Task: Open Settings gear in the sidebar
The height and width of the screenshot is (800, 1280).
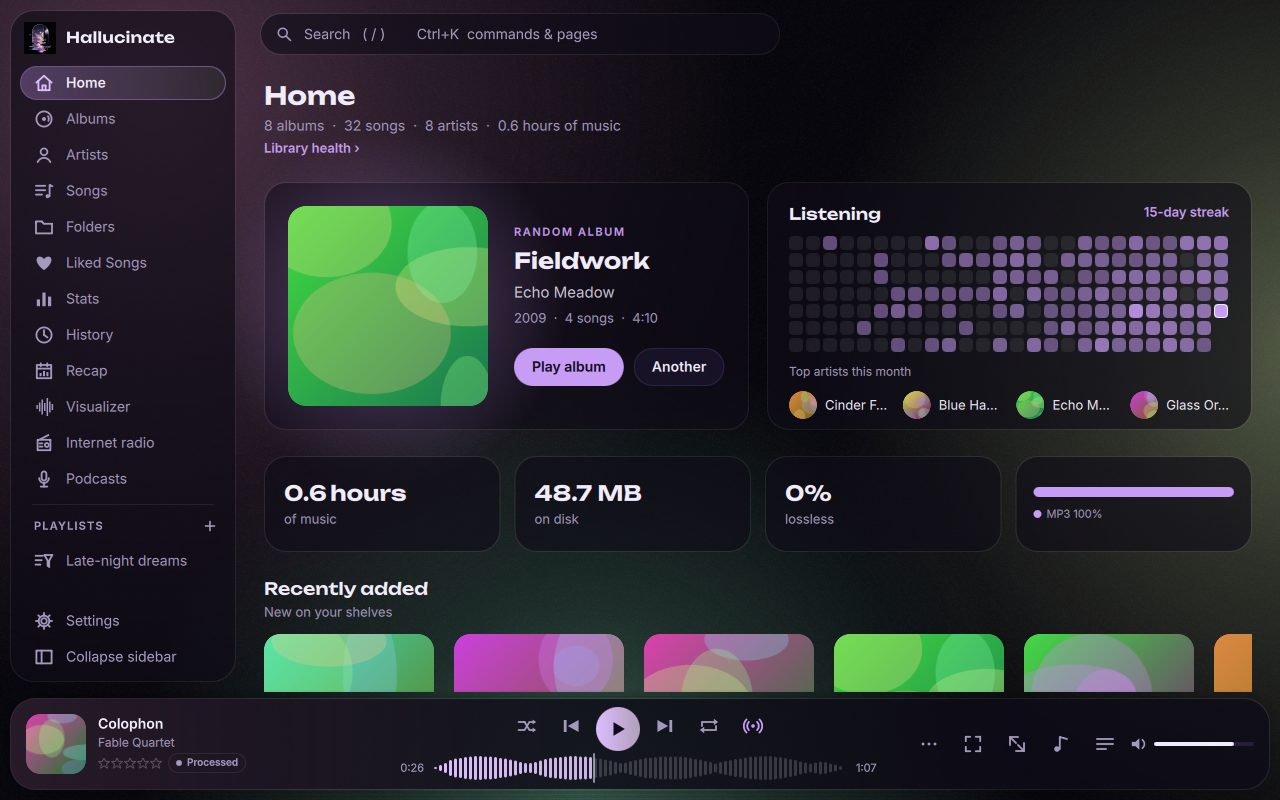Action: tap(123, 621)
